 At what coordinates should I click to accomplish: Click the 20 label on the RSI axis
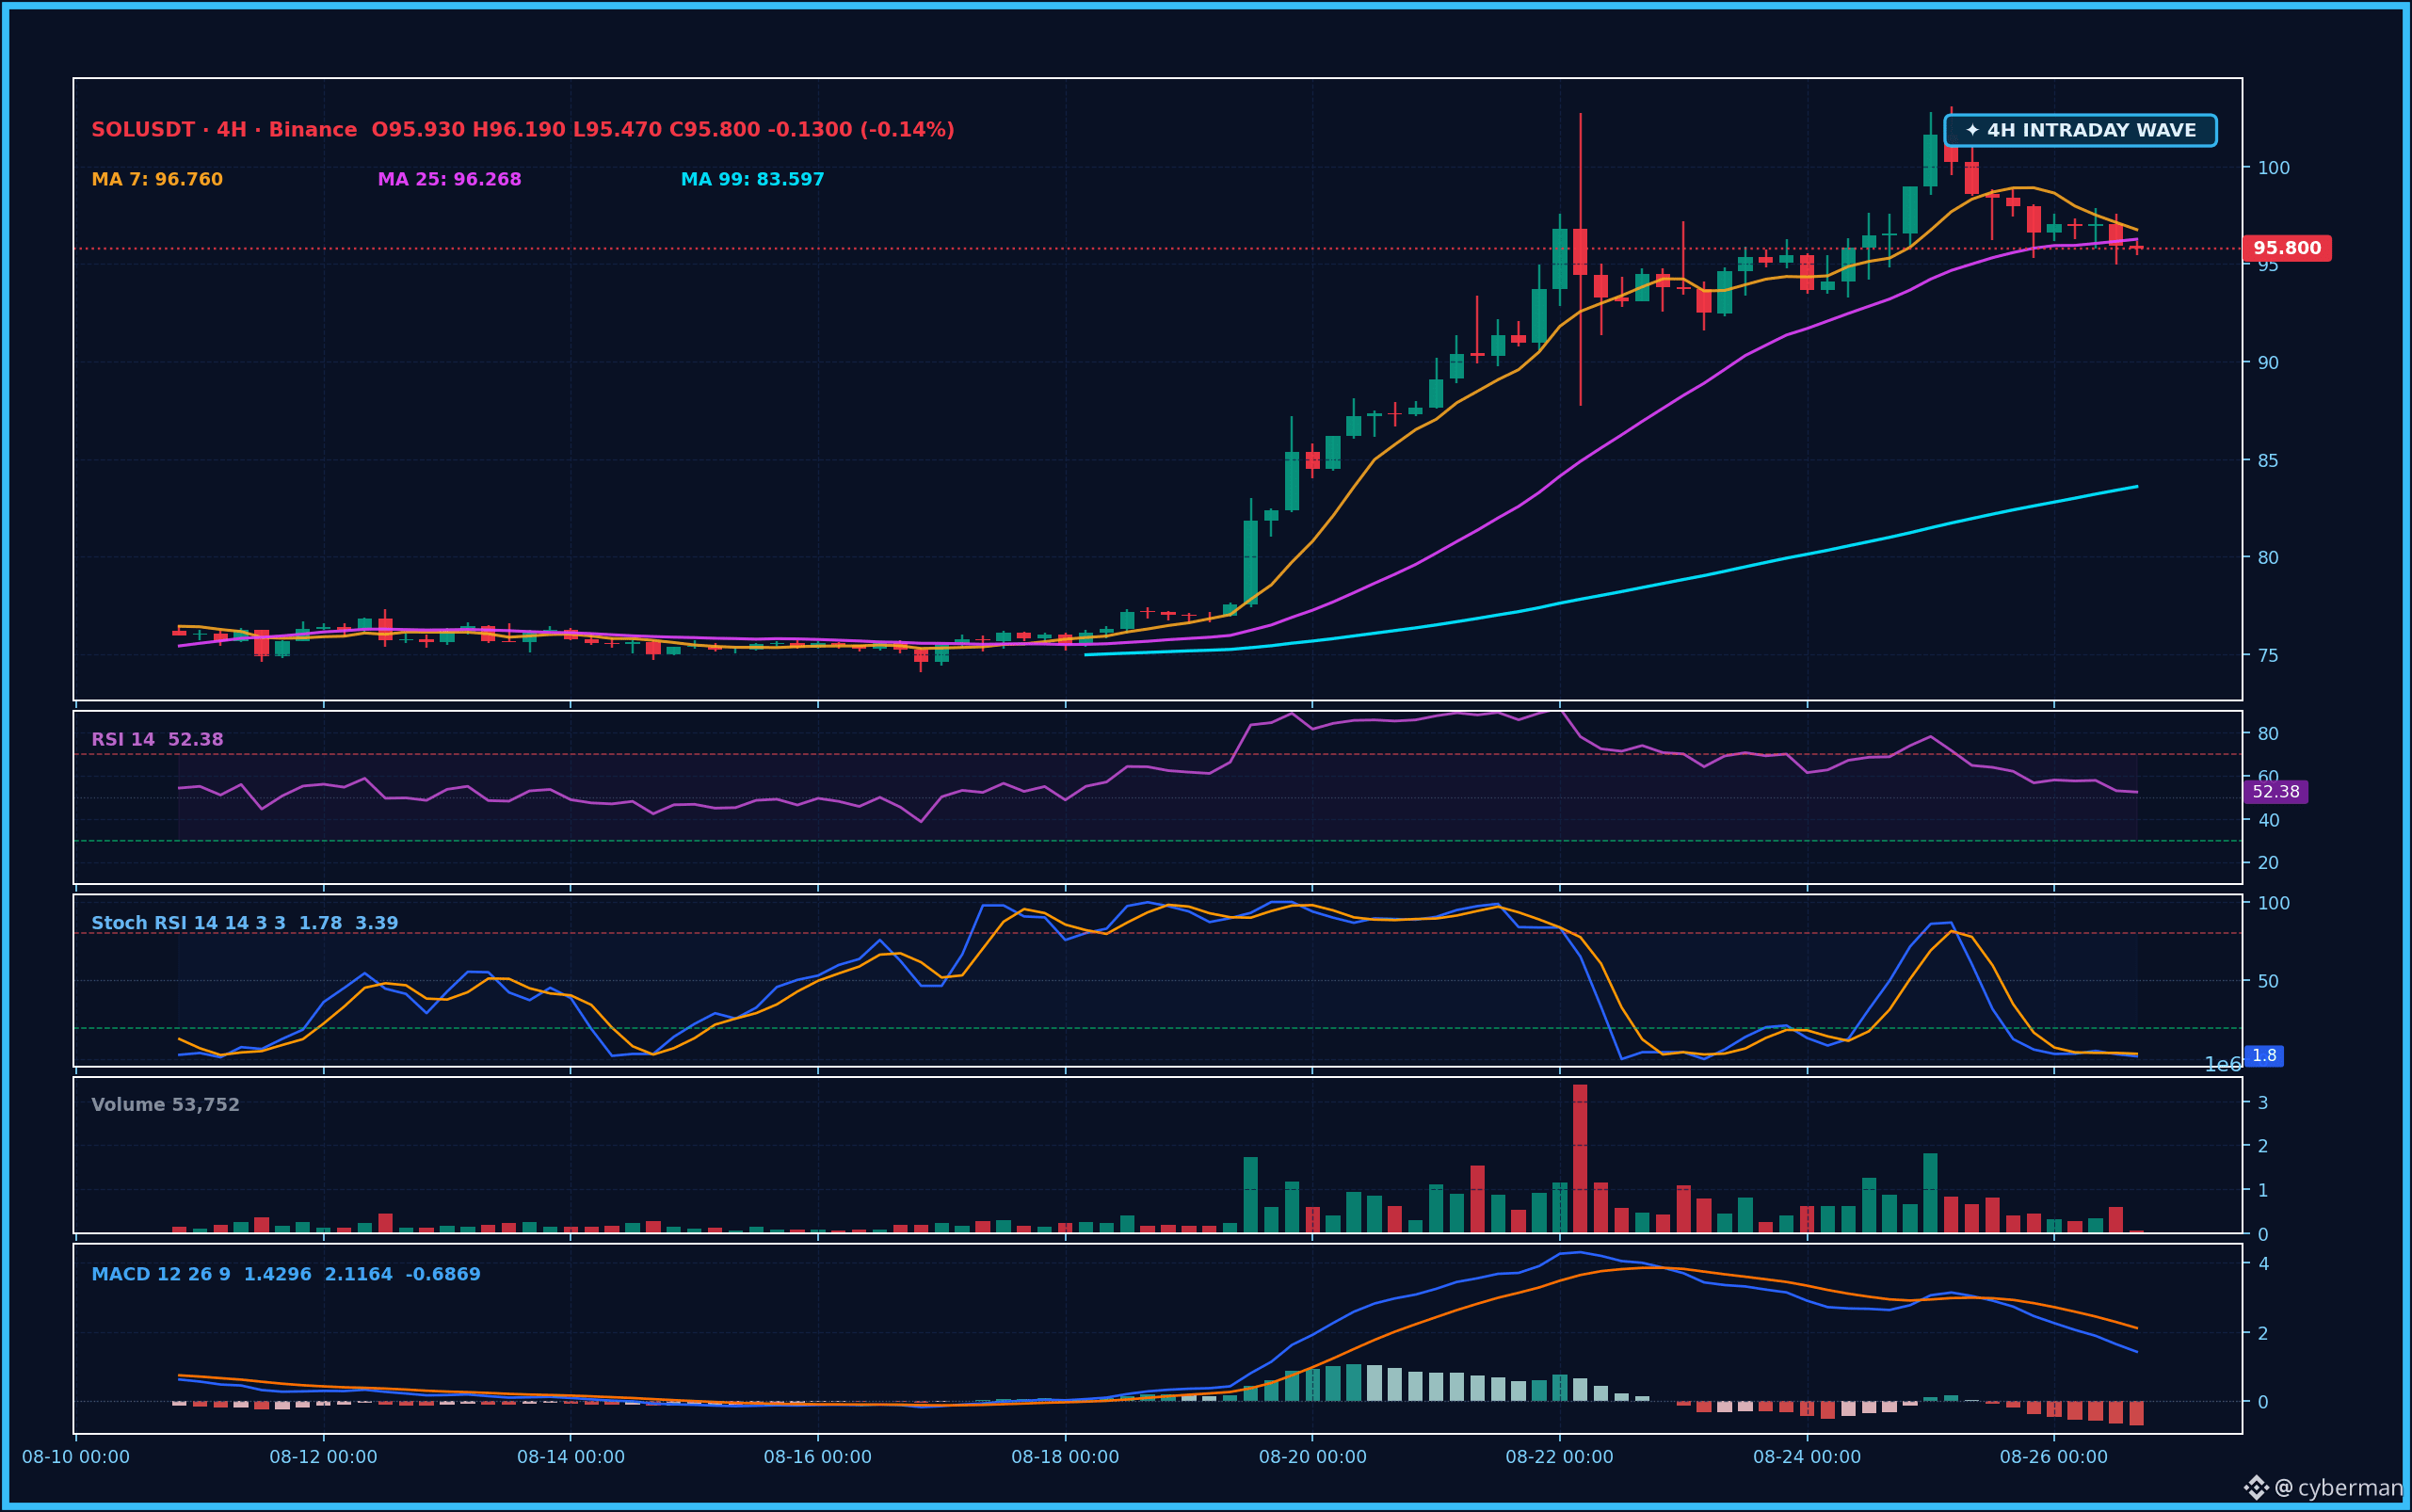[x=2268, y=863]
